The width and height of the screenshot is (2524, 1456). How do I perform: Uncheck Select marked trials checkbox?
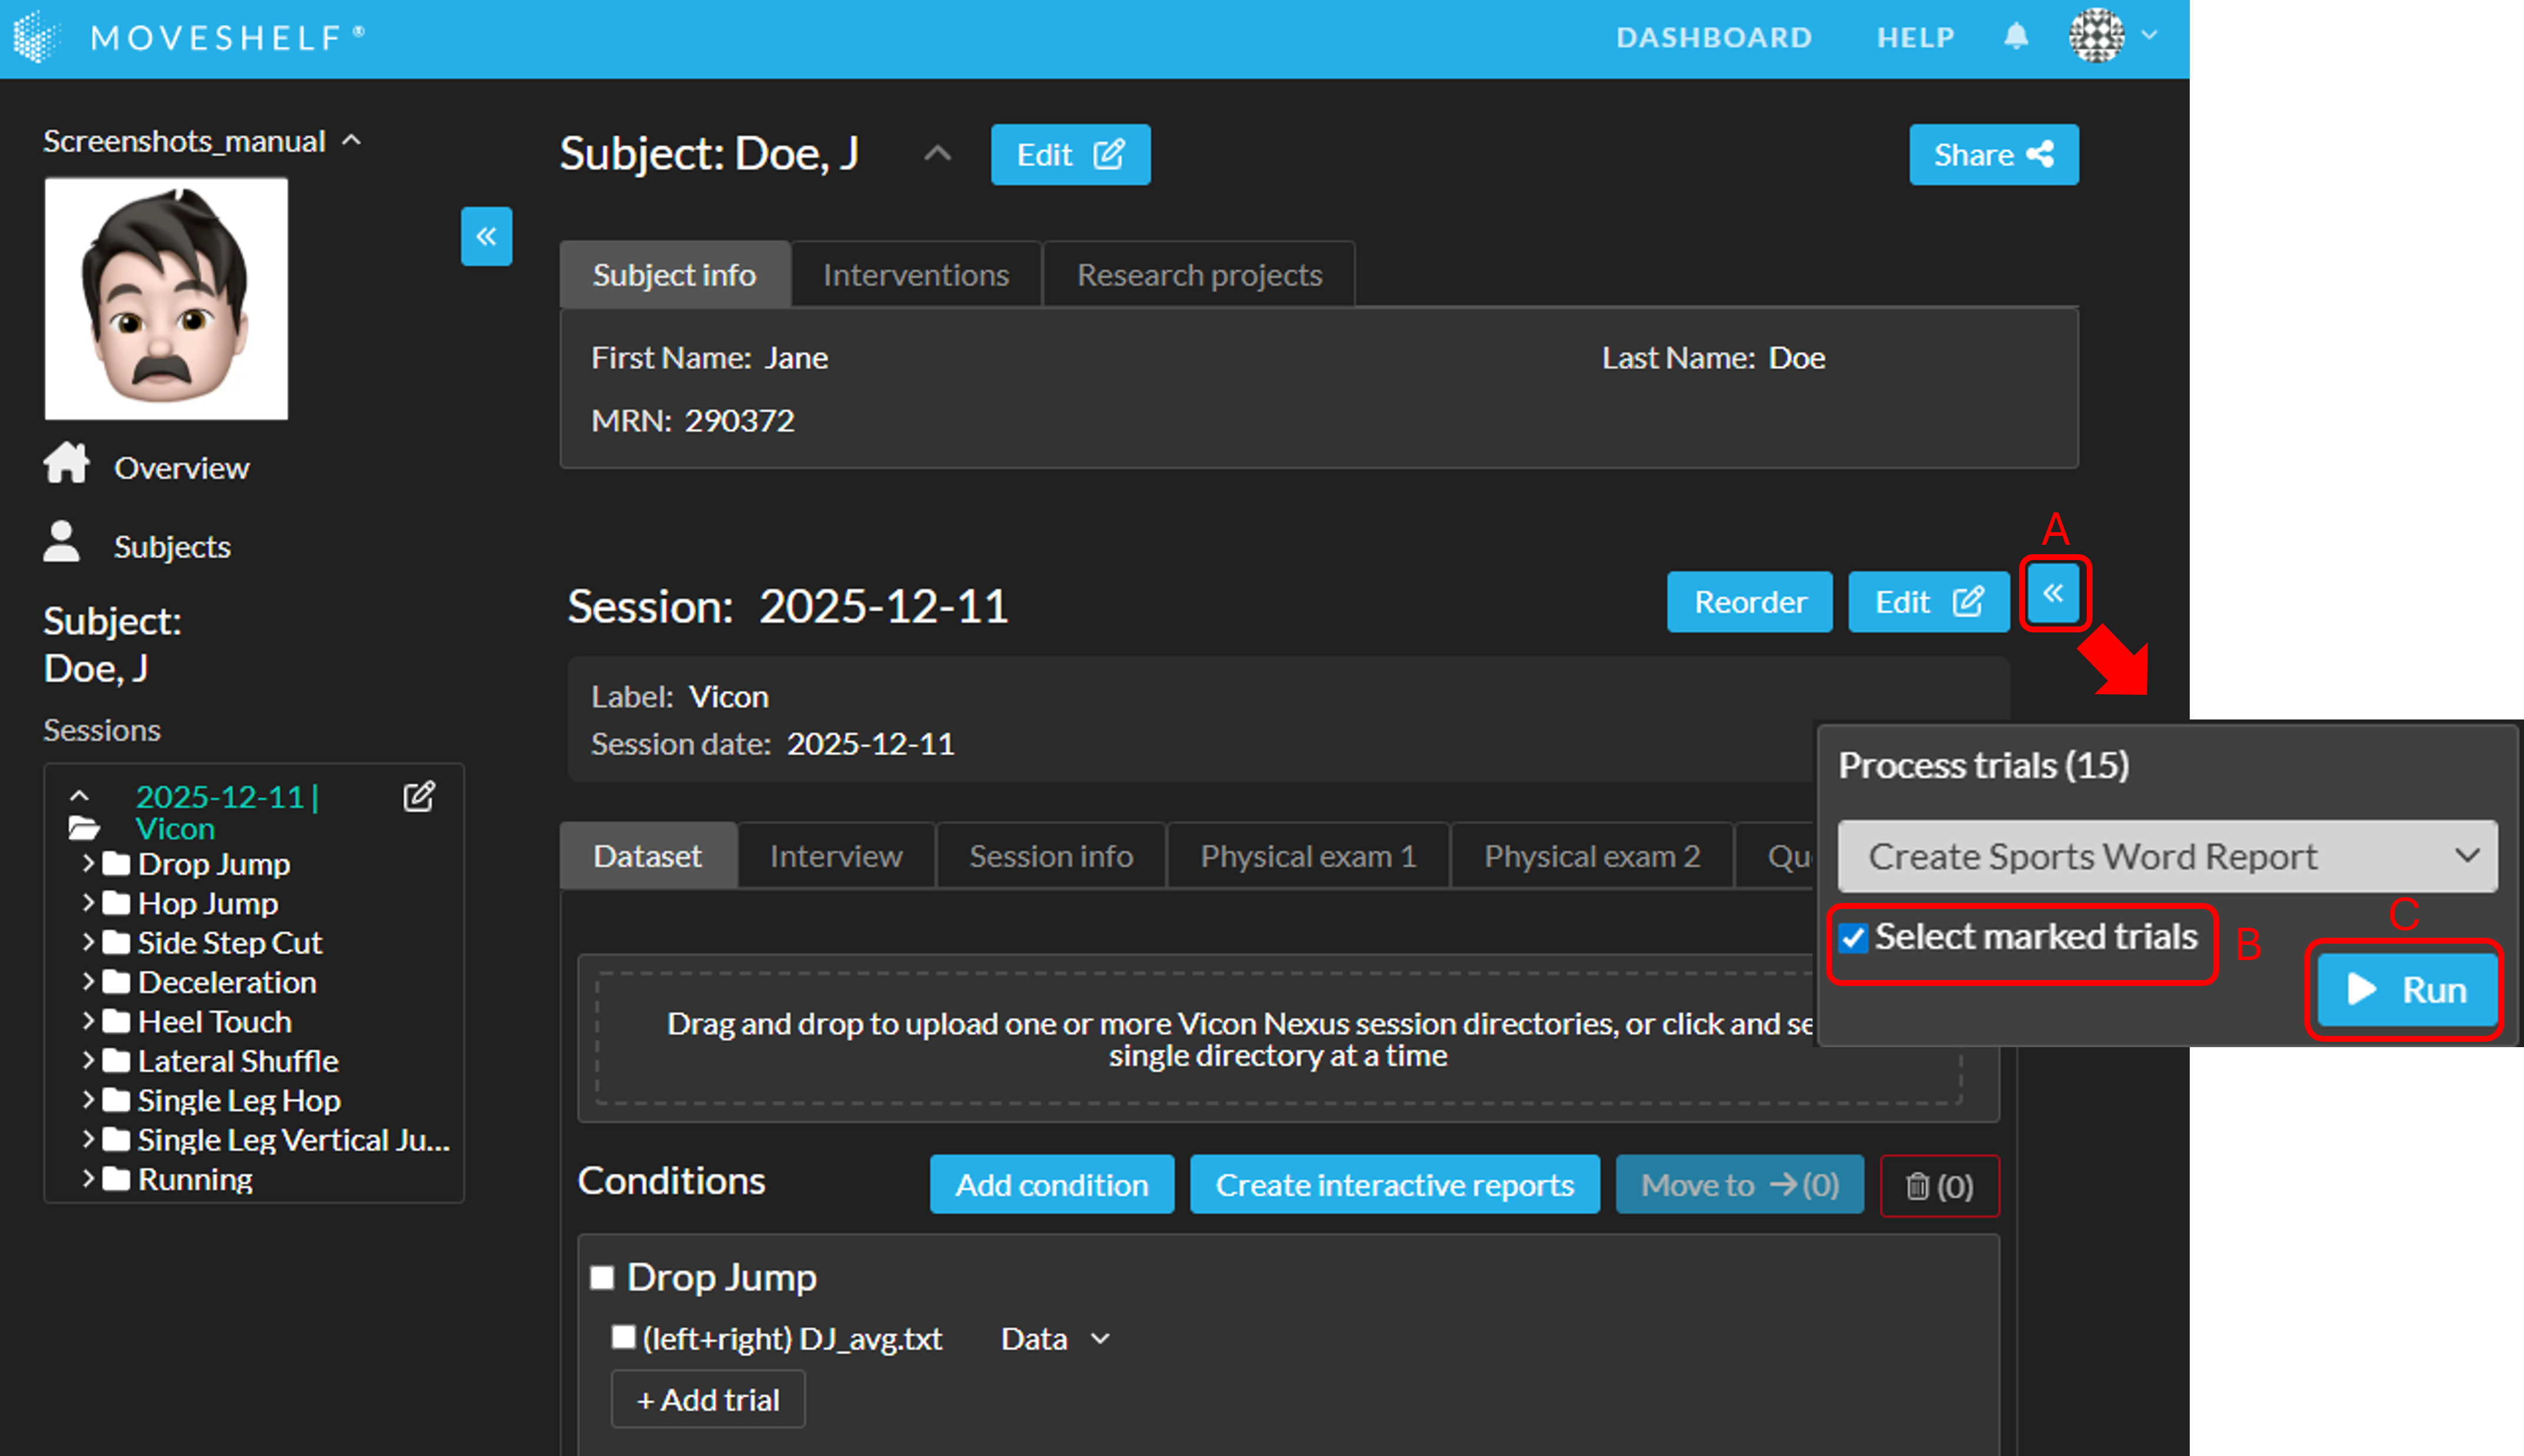click(1853, 938)
